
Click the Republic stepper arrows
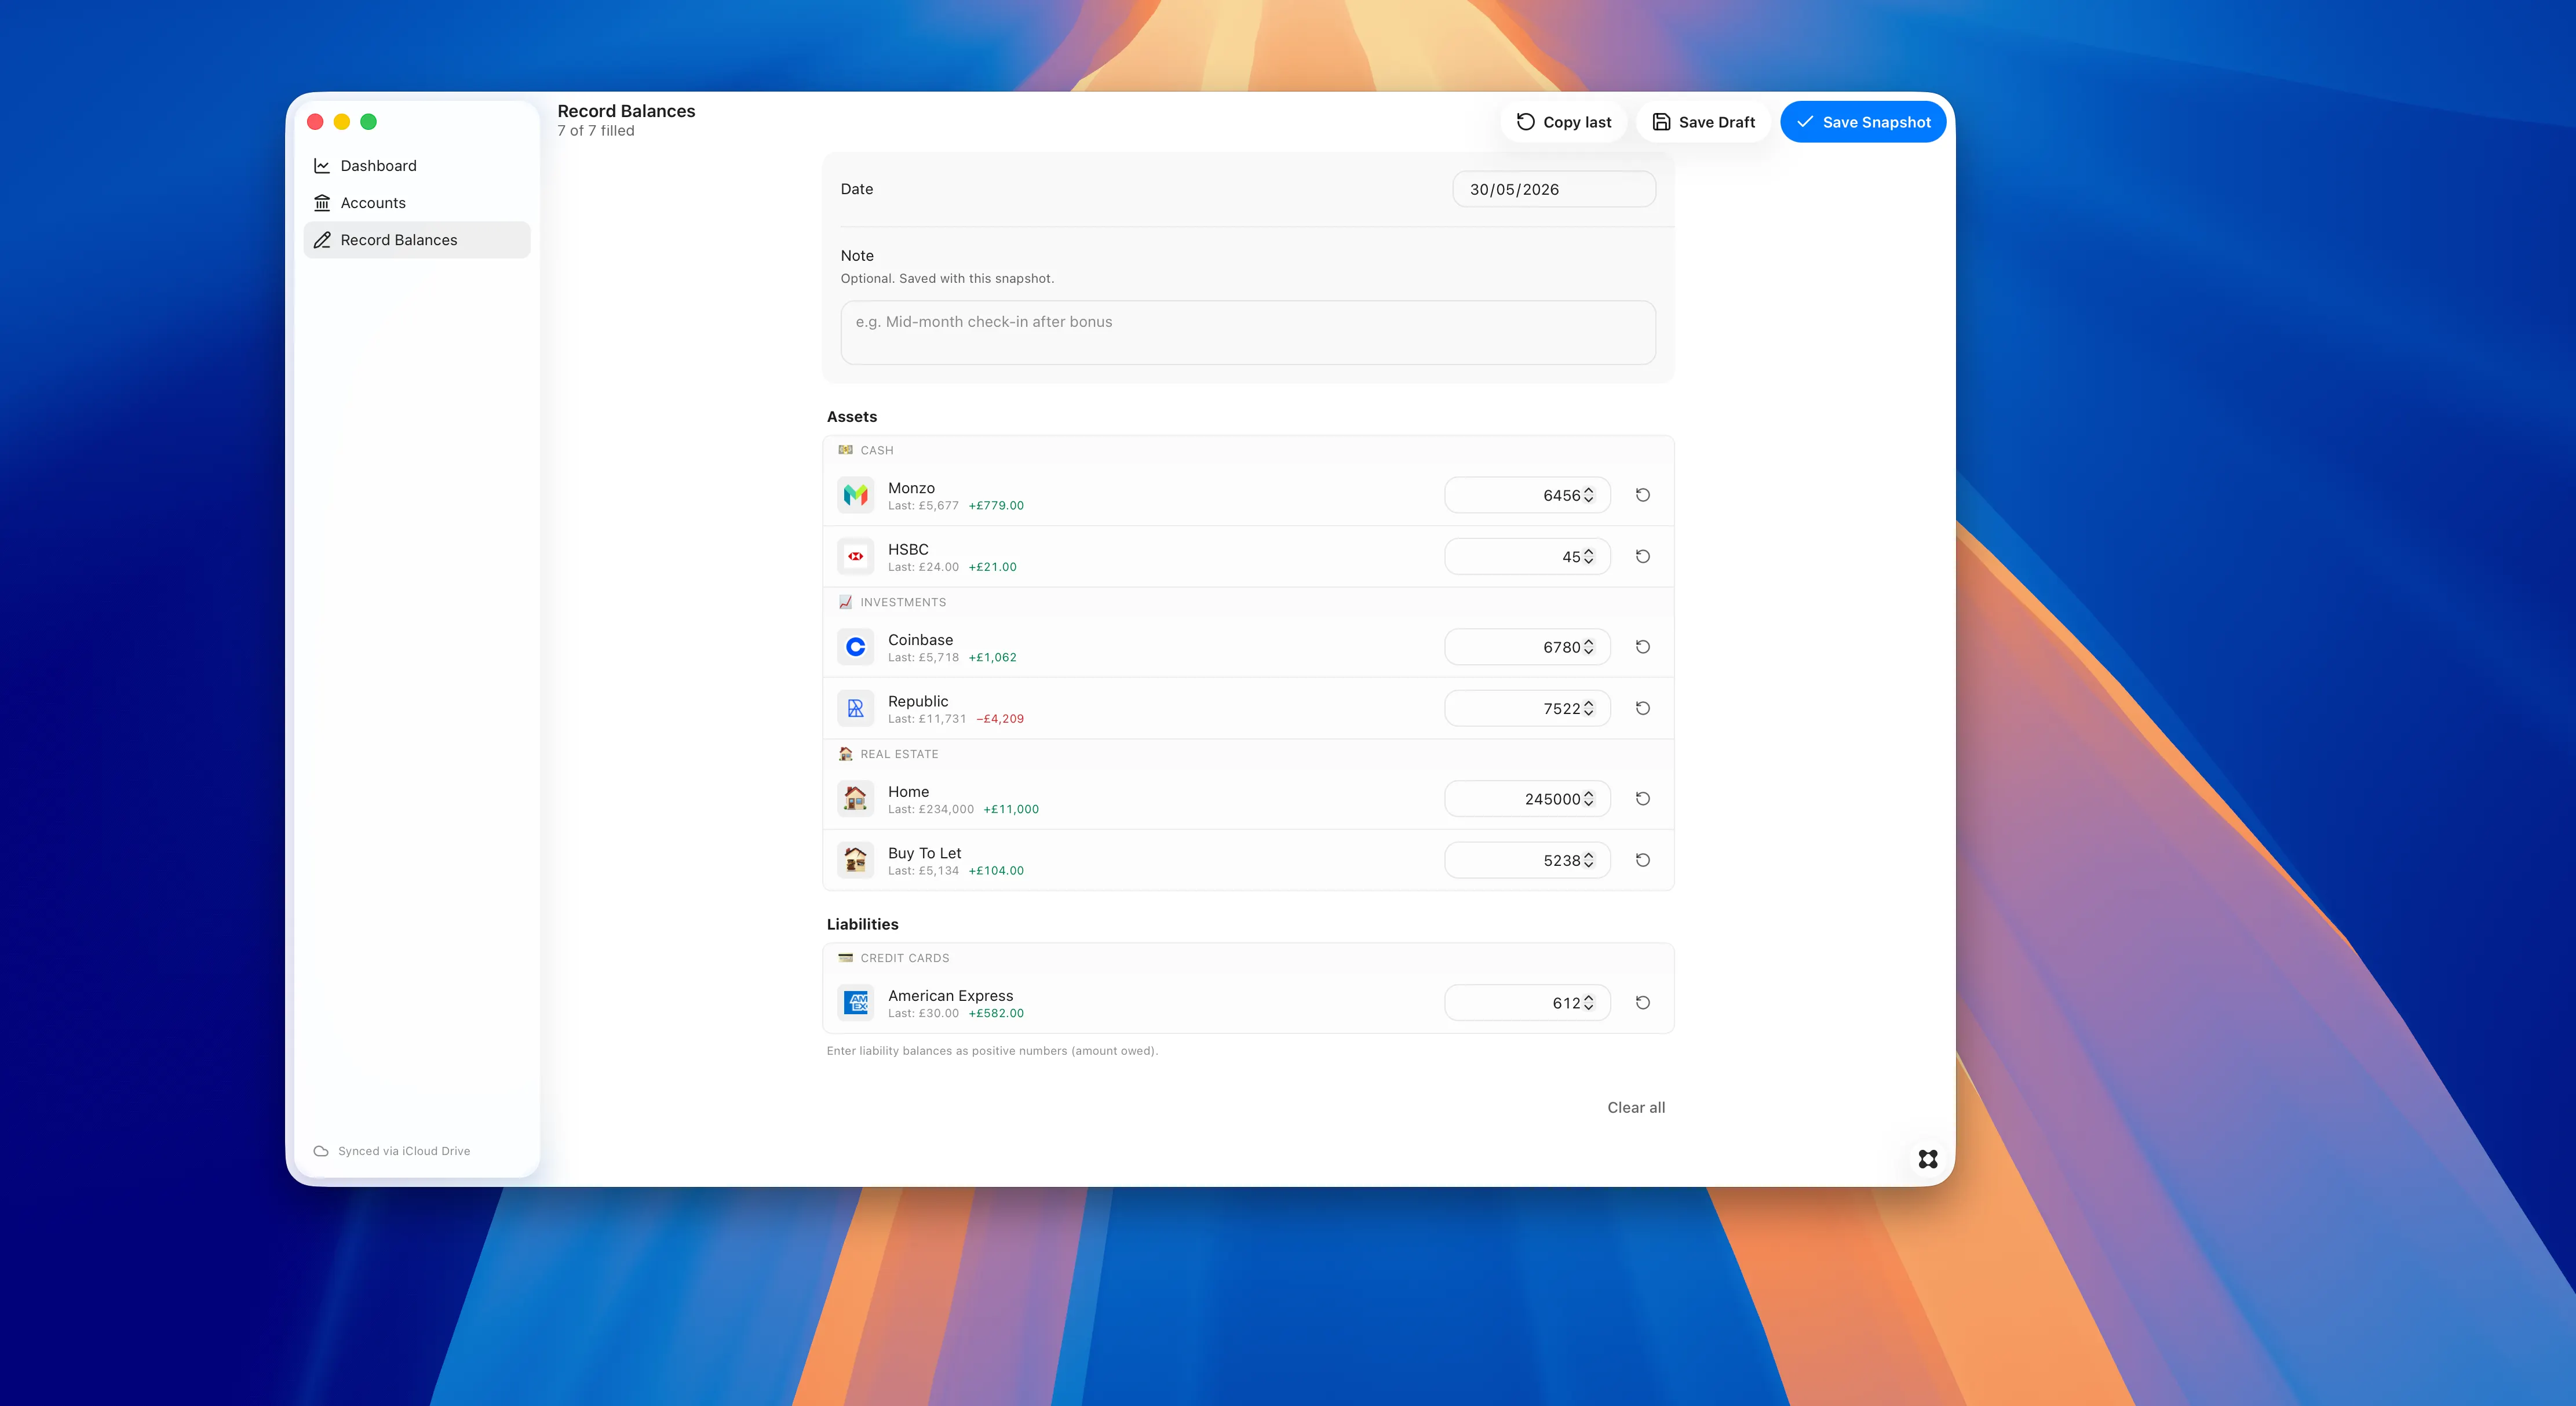pyautogui.click(x=1589, y=708)
